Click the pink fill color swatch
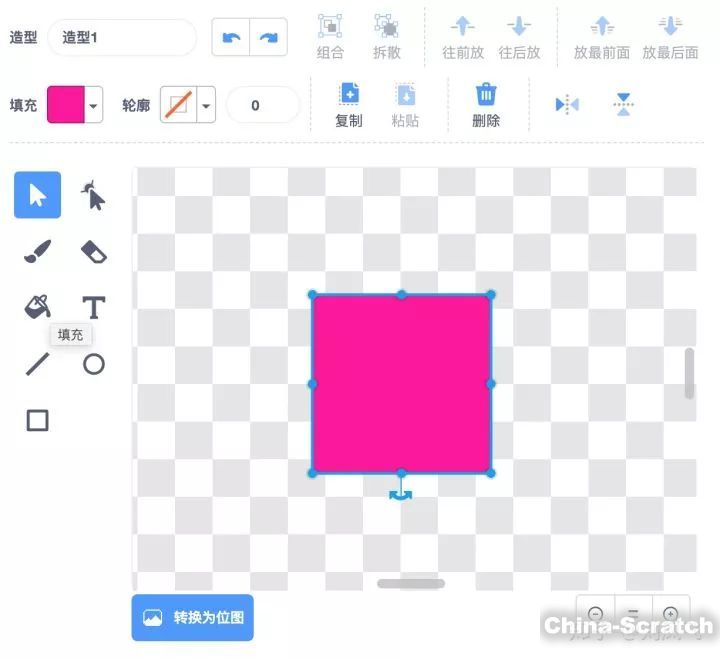 pos(65,105)
